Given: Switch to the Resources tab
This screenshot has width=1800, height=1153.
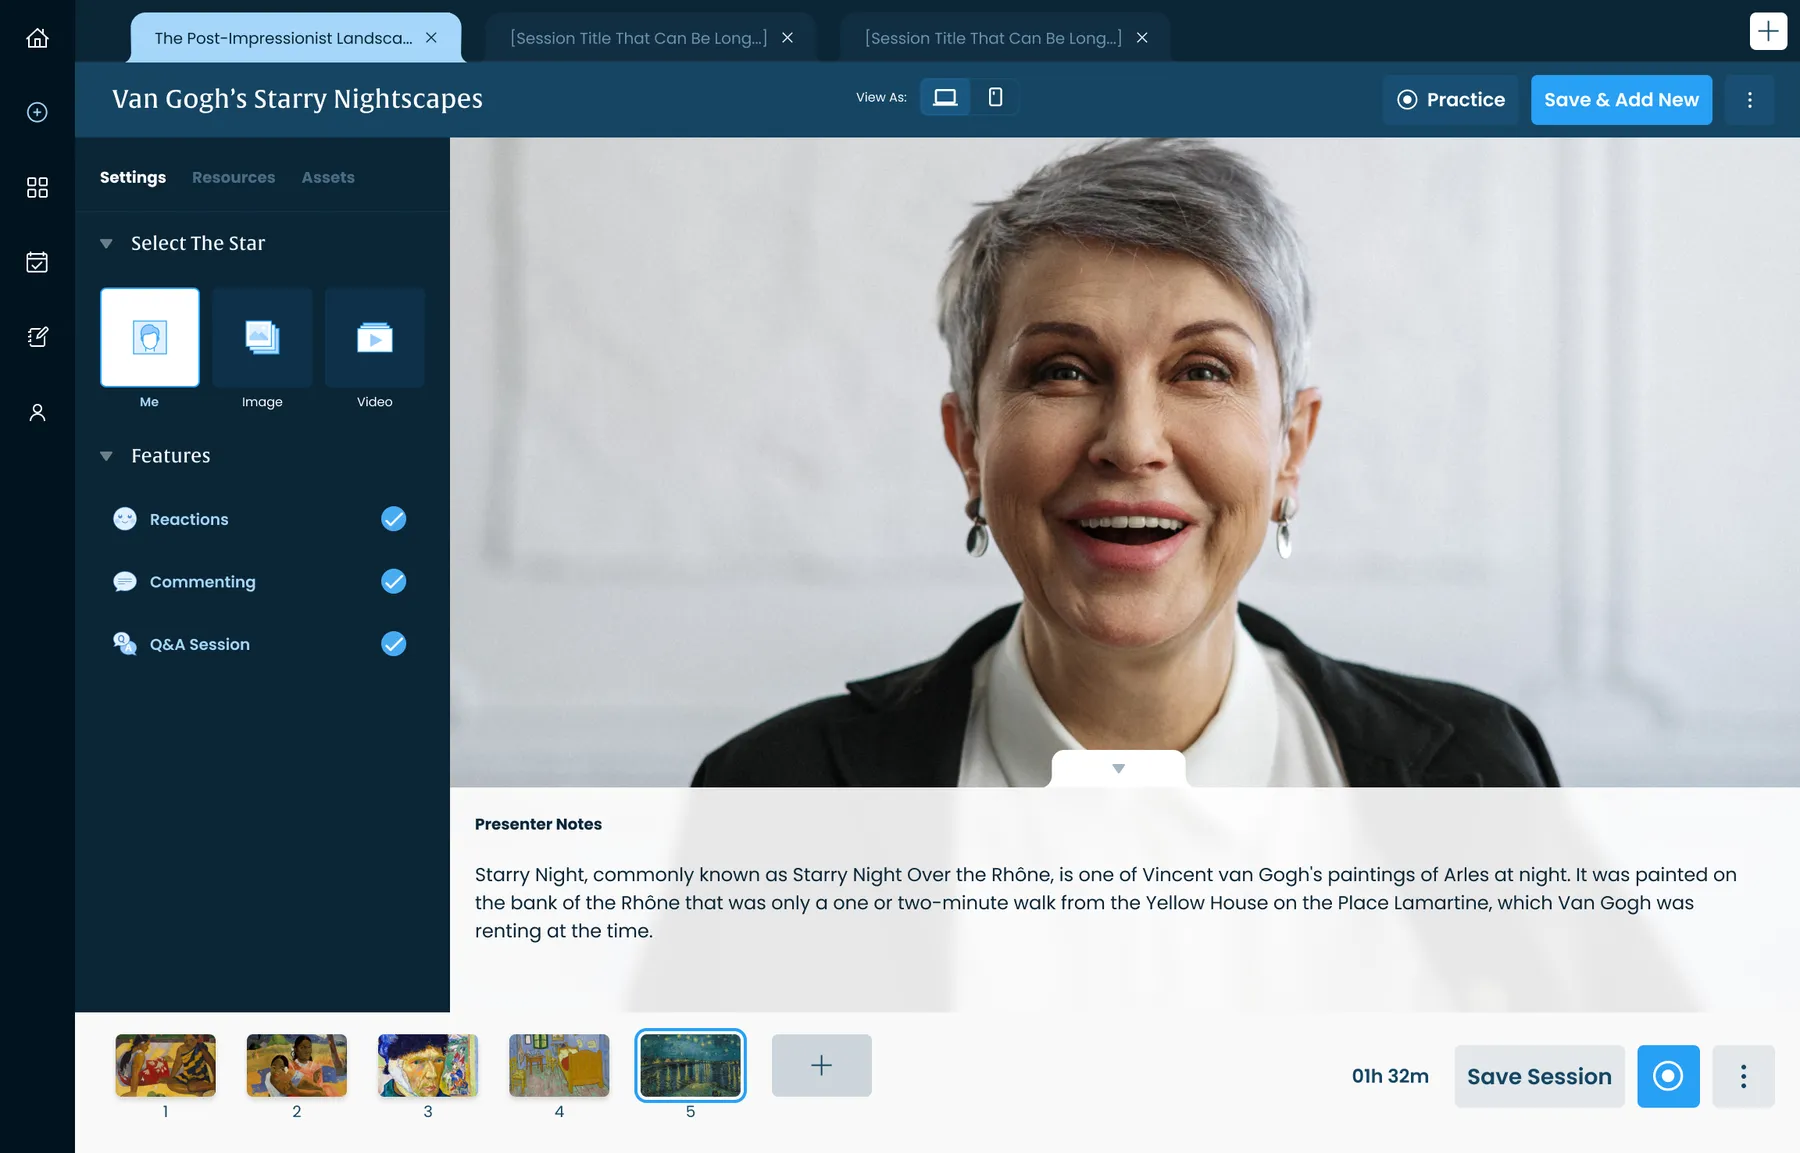Looking at the screenshot, I should coord(233,177).
